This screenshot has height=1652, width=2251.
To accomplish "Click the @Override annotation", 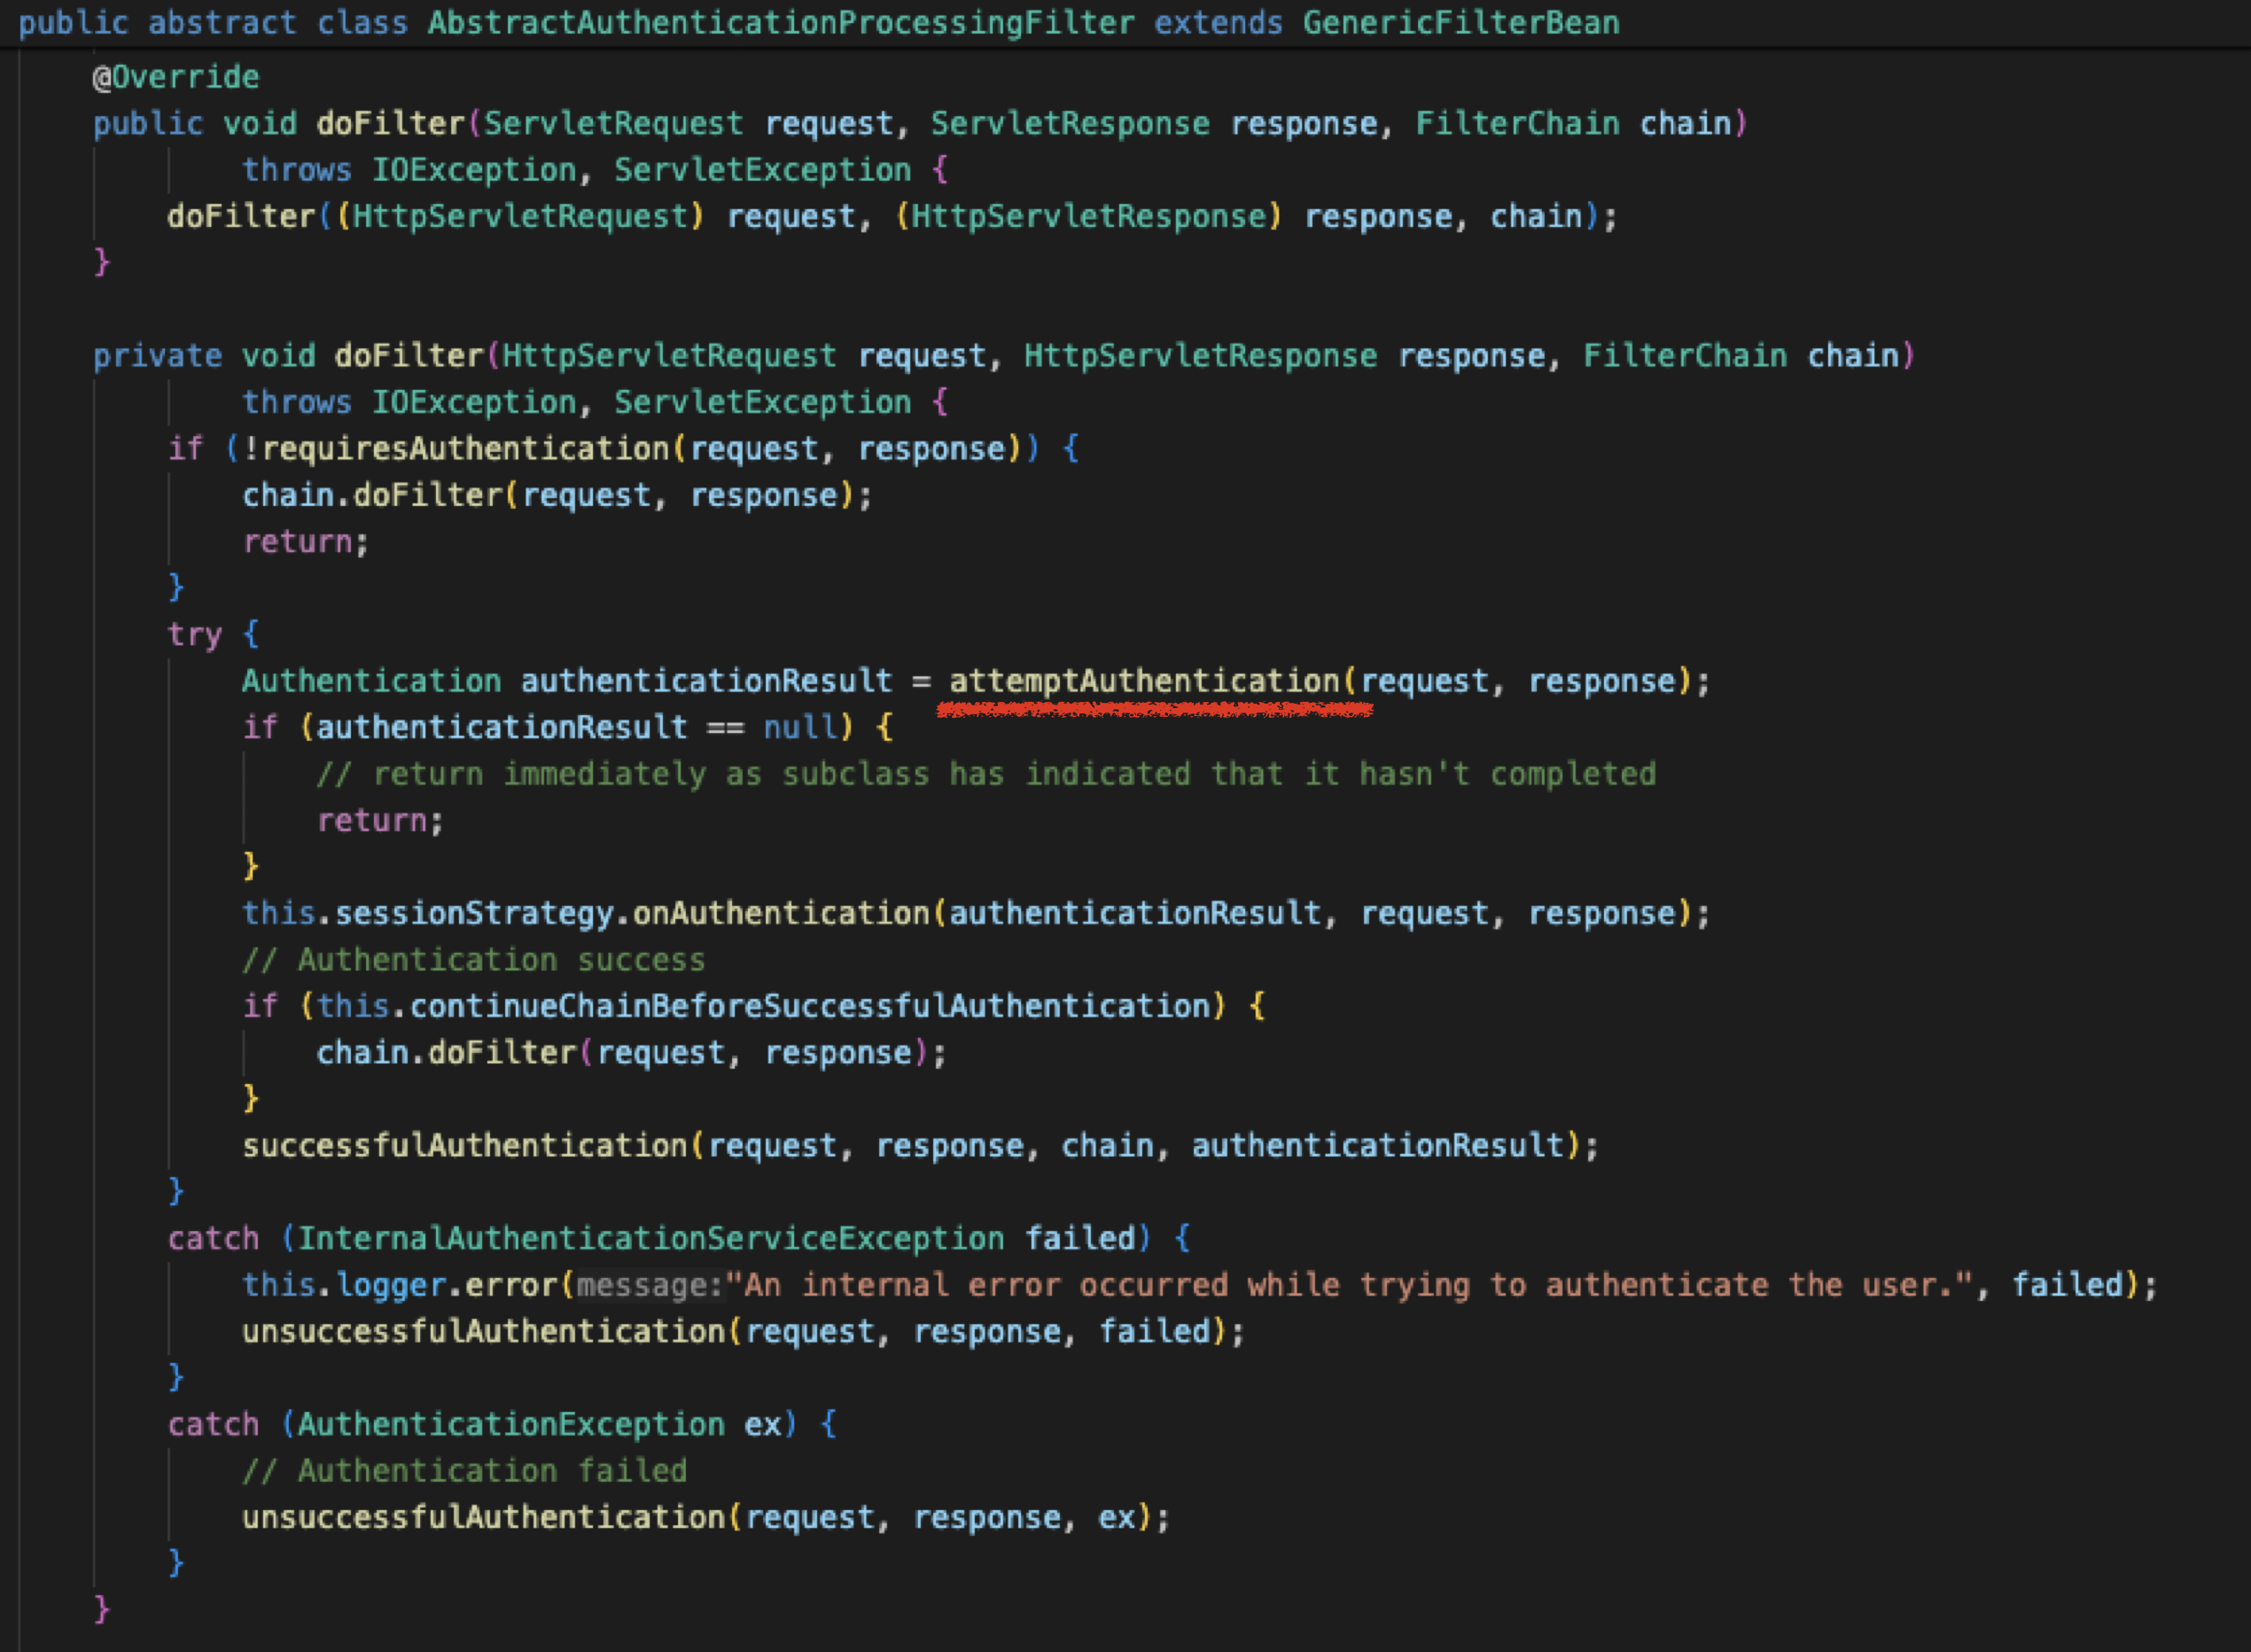I will click(x=176, y=77).
